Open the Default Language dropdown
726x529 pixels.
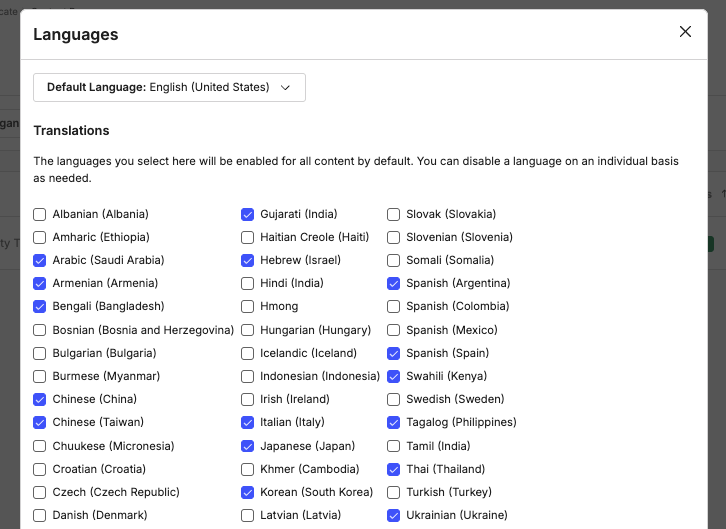(x=169, y=87)
